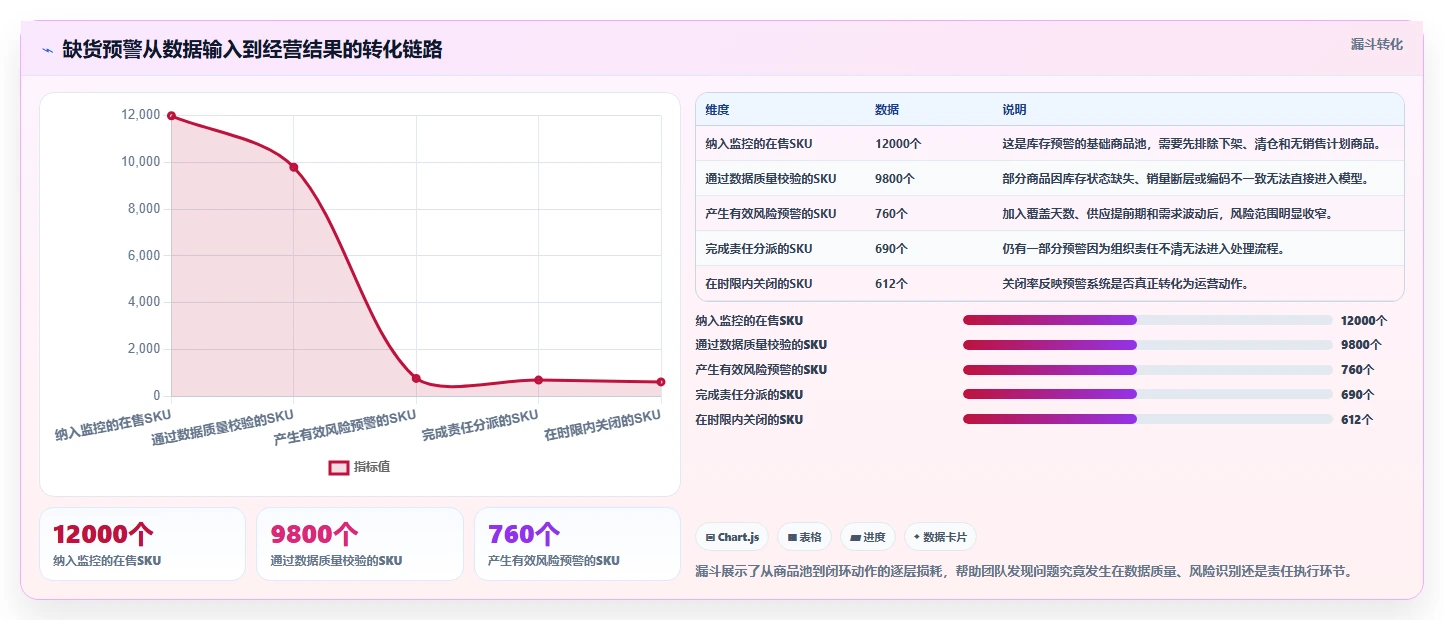Click the progress list label 在时限内关闭的SKU
The width and height of the screenshot is (1444, 620).
749,420
